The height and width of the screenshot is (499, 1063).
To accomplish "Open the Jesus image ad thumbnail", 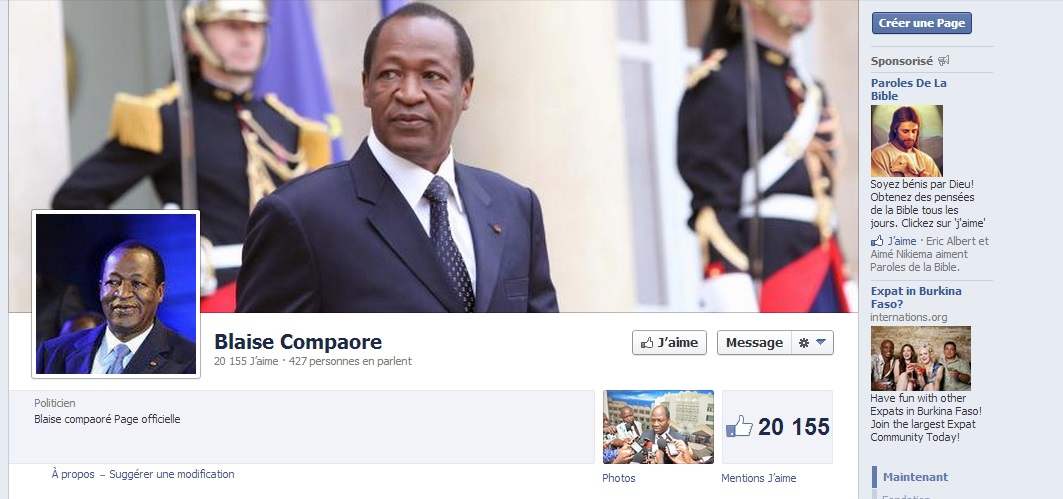I will [906, 141].
